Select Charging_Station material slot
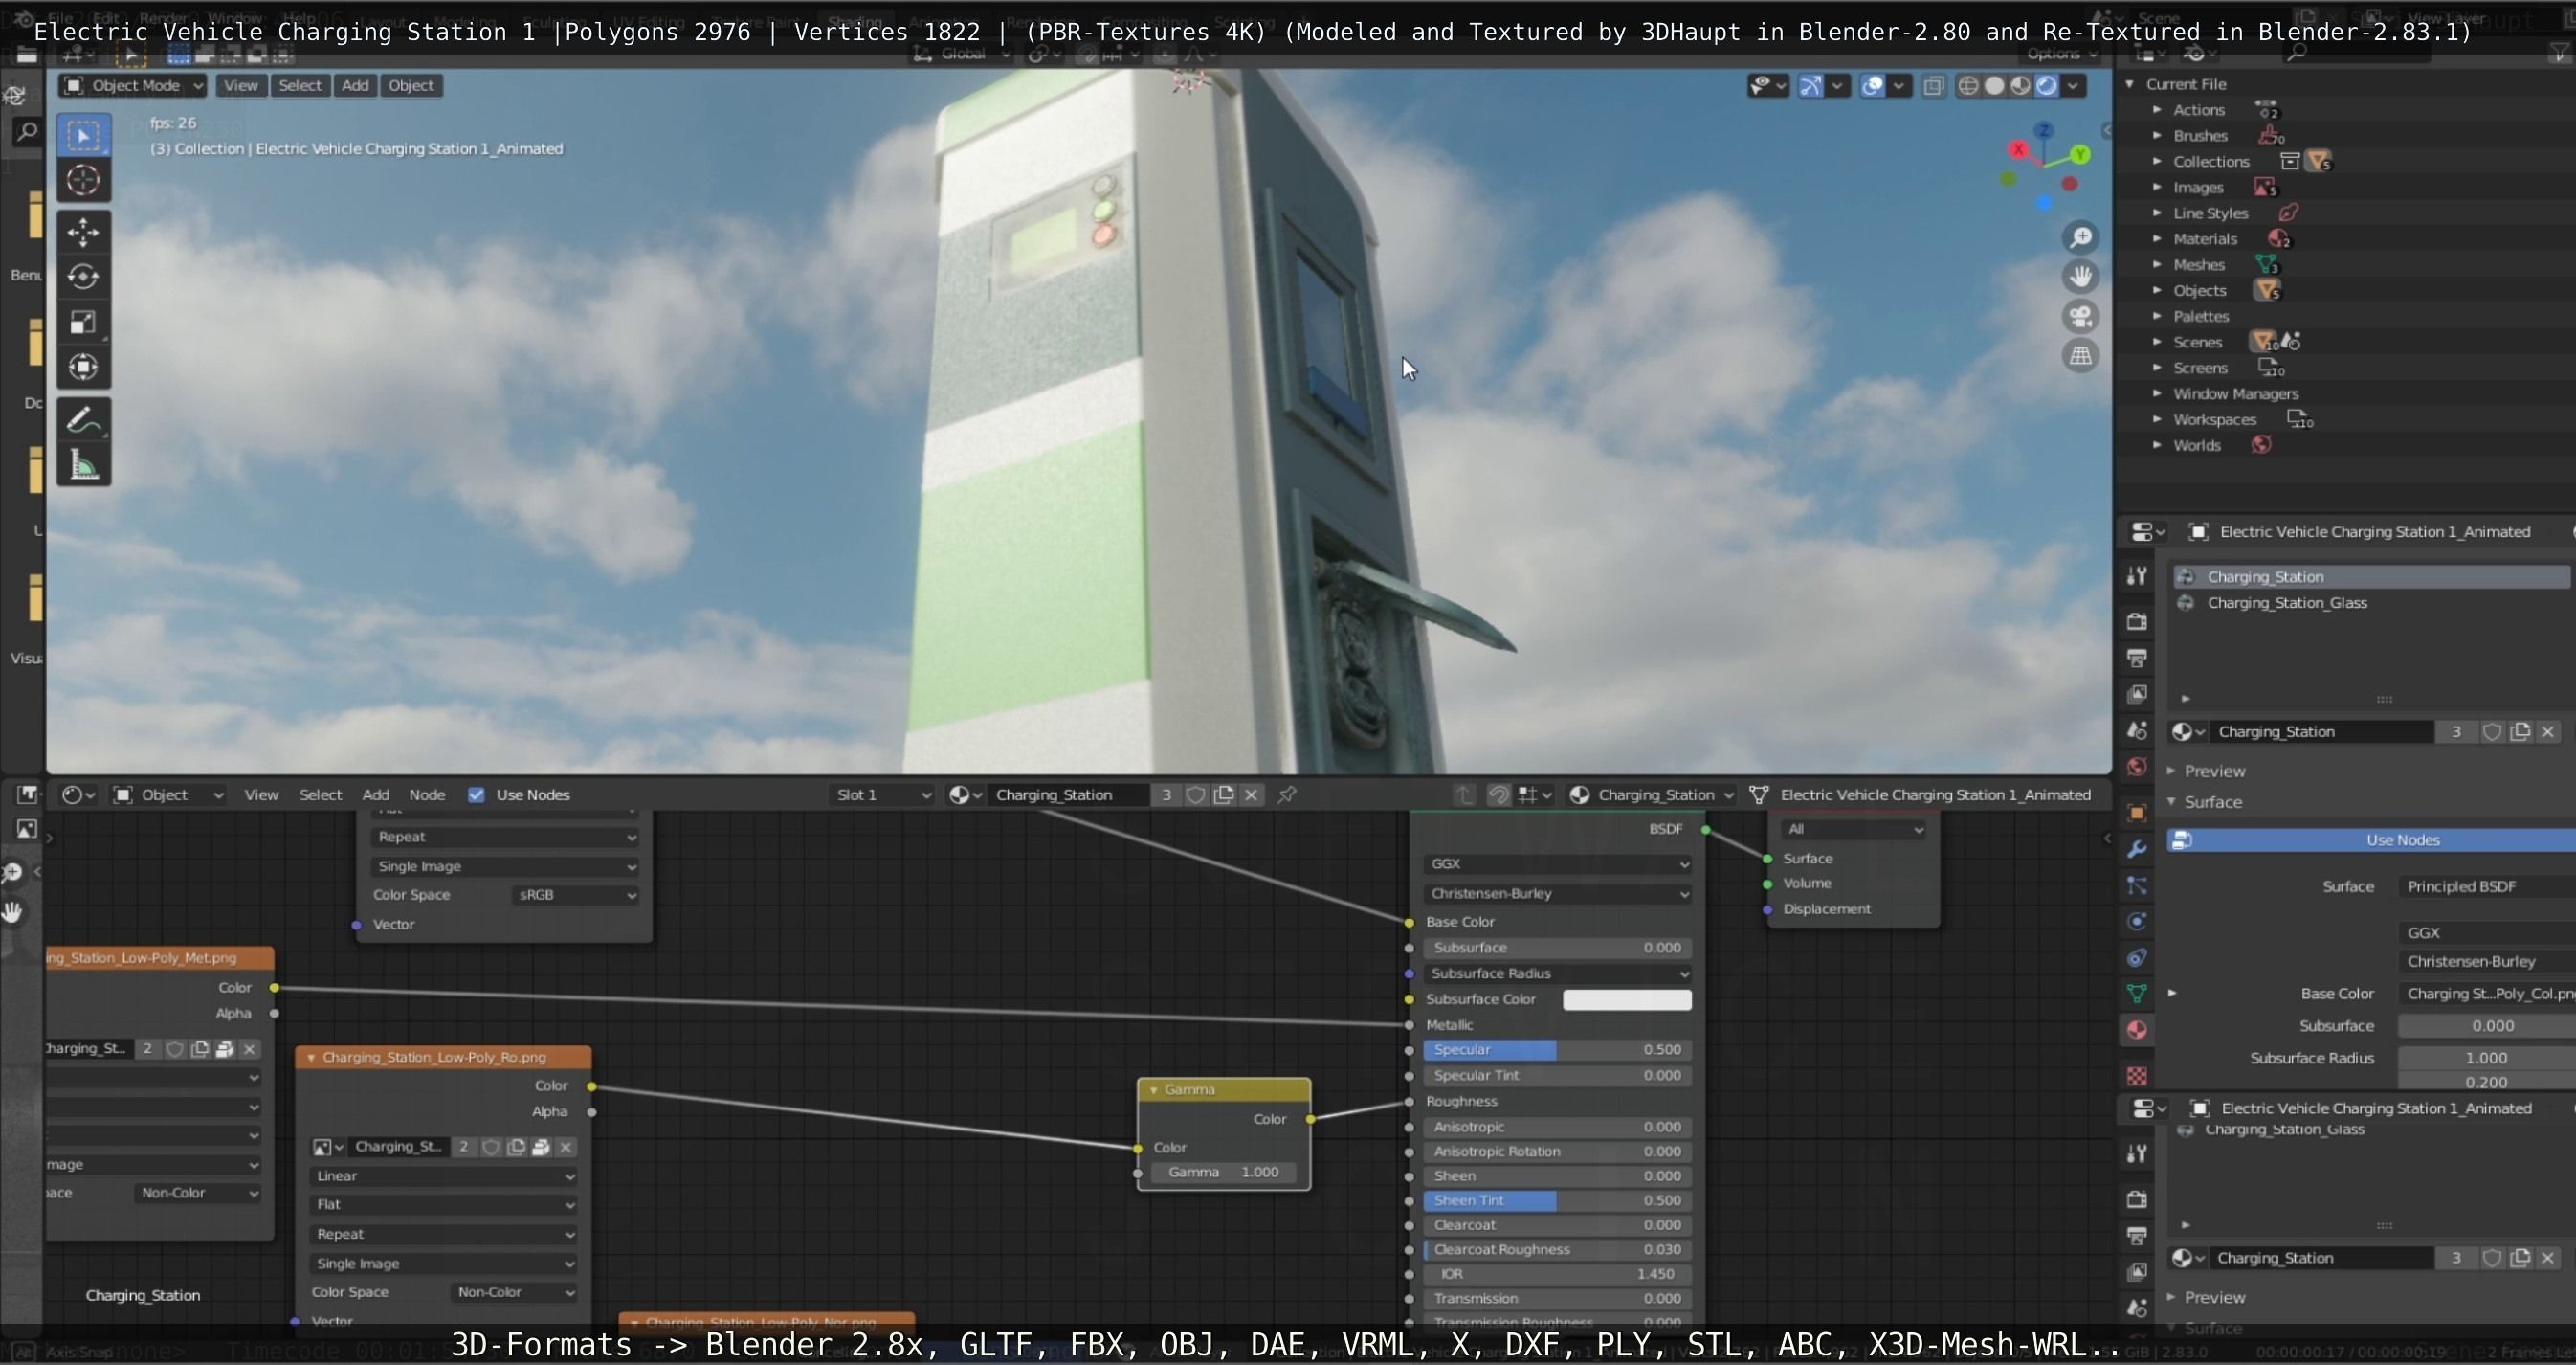The image size is (2576, 1365). [x=2370, y=577]
